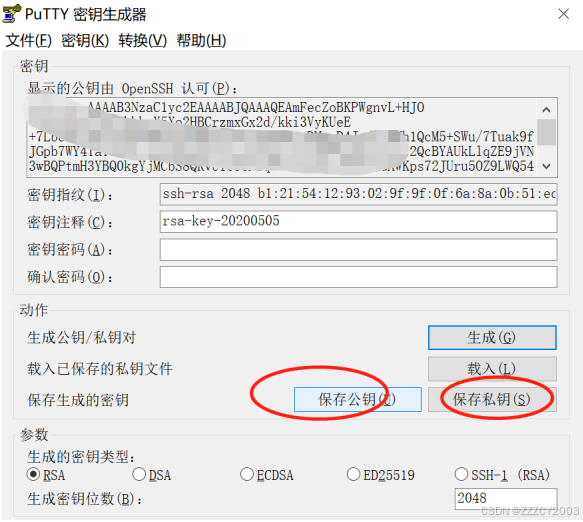The height and width of the screenshot is (522, 583).
Task: Click the 密钥密码(A) passphrase field
Action: click(x=358, y=249)
